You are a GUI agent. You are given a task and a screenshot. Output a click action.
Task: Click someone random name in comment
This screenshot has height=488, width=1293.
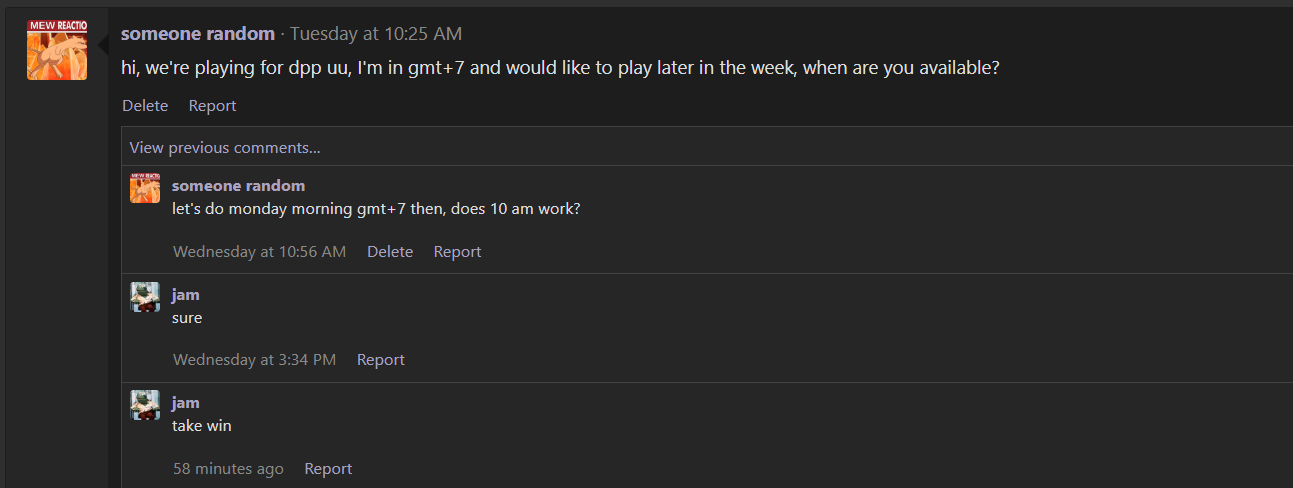tap(239, 186)
